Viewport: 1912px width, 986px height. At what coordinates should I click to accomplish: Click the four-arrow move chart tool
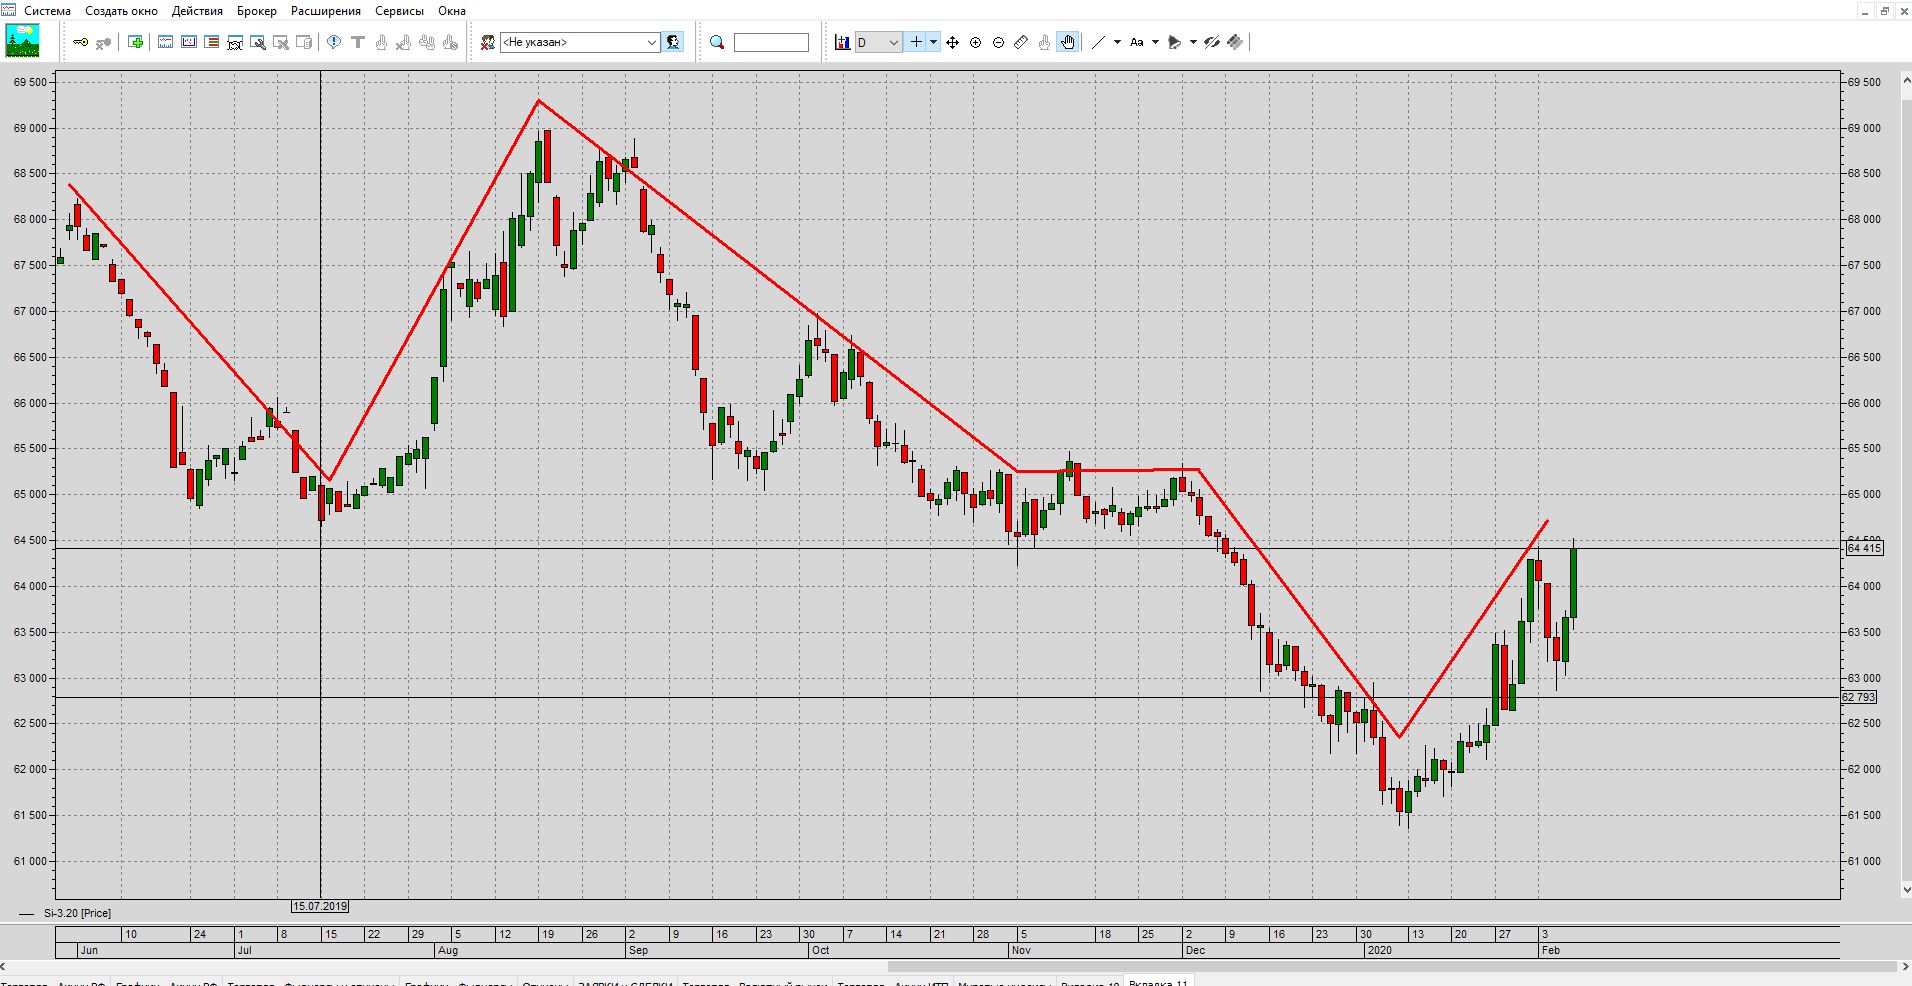(x=953, y=42)
